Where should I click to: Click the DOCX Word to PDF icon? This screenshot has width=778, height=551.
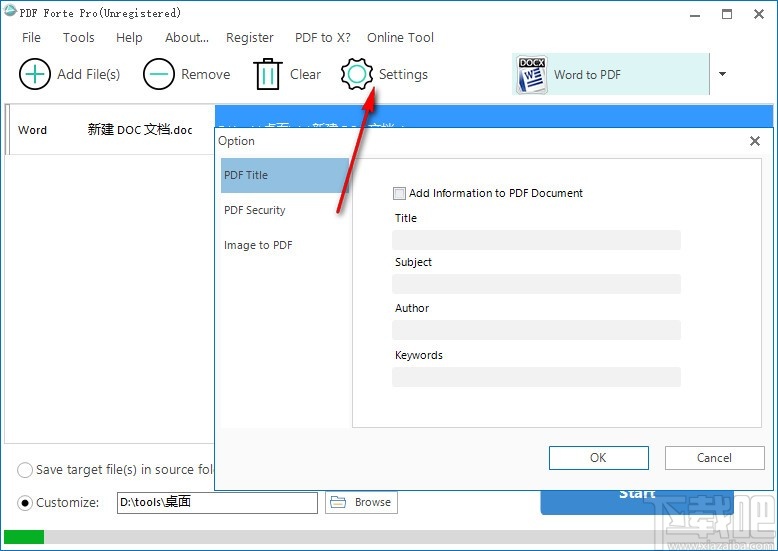pyautogui.click(x=531, y=74)
